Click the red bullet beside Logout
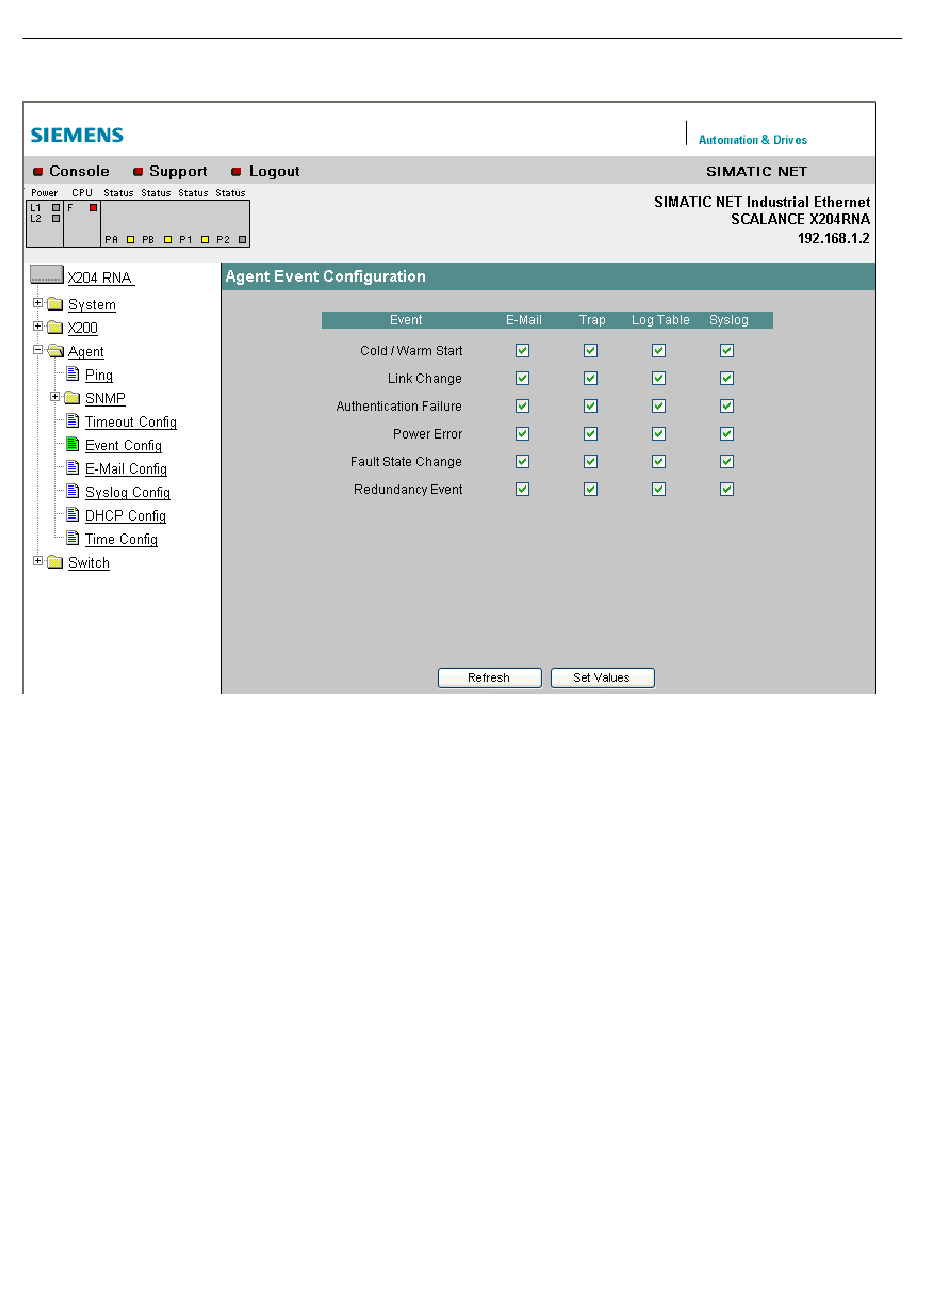 tap(236, 172)
